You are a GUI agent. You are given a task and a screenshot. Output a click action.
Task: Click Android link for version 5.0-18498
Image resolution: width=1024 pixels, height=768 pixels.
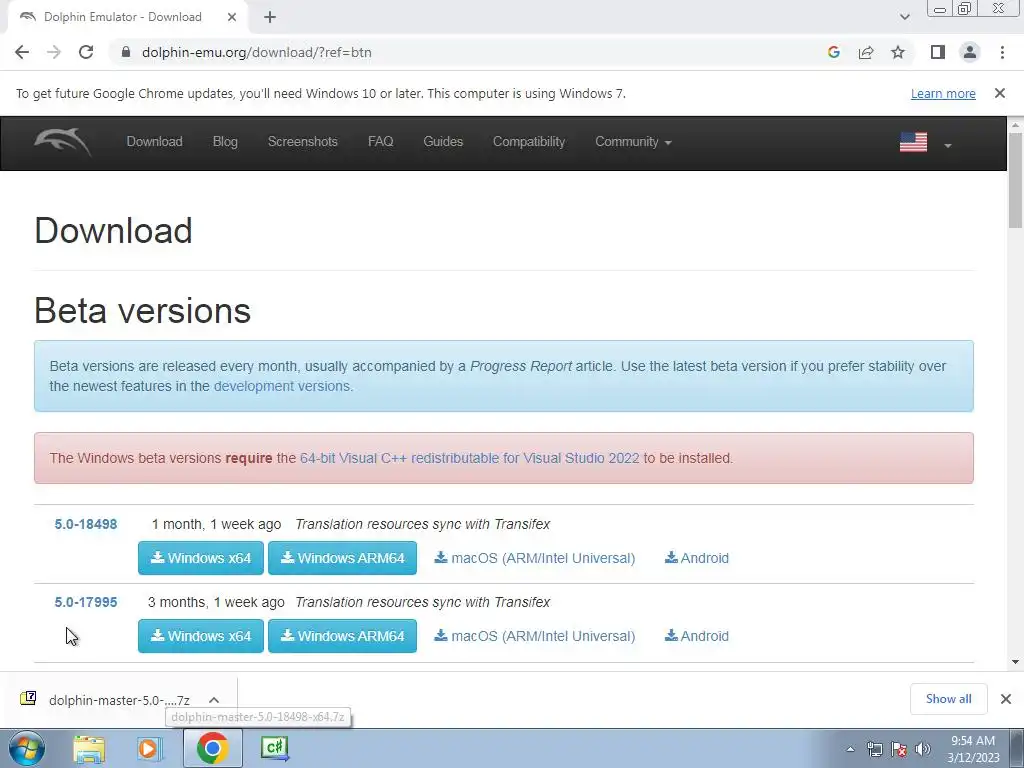(x=696, y=558)
